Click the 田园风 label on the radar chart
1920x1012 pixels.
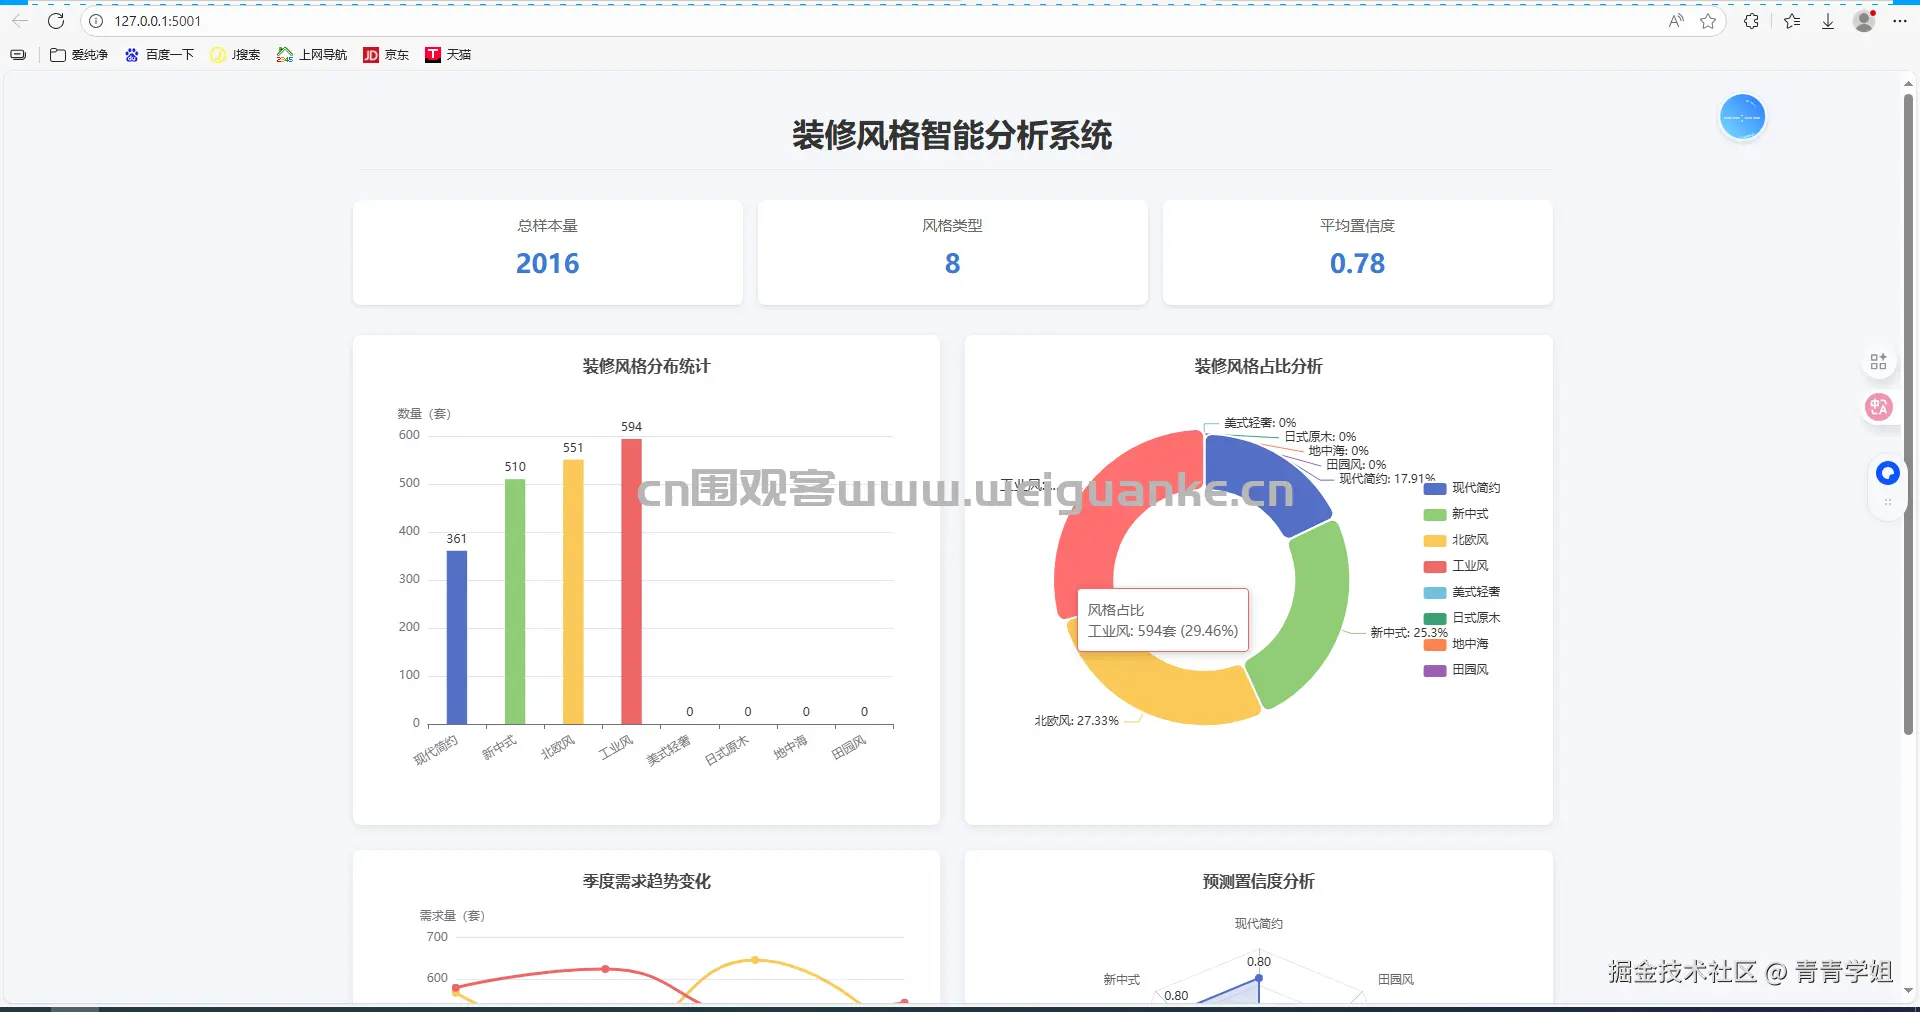(x=1396, y=980)
